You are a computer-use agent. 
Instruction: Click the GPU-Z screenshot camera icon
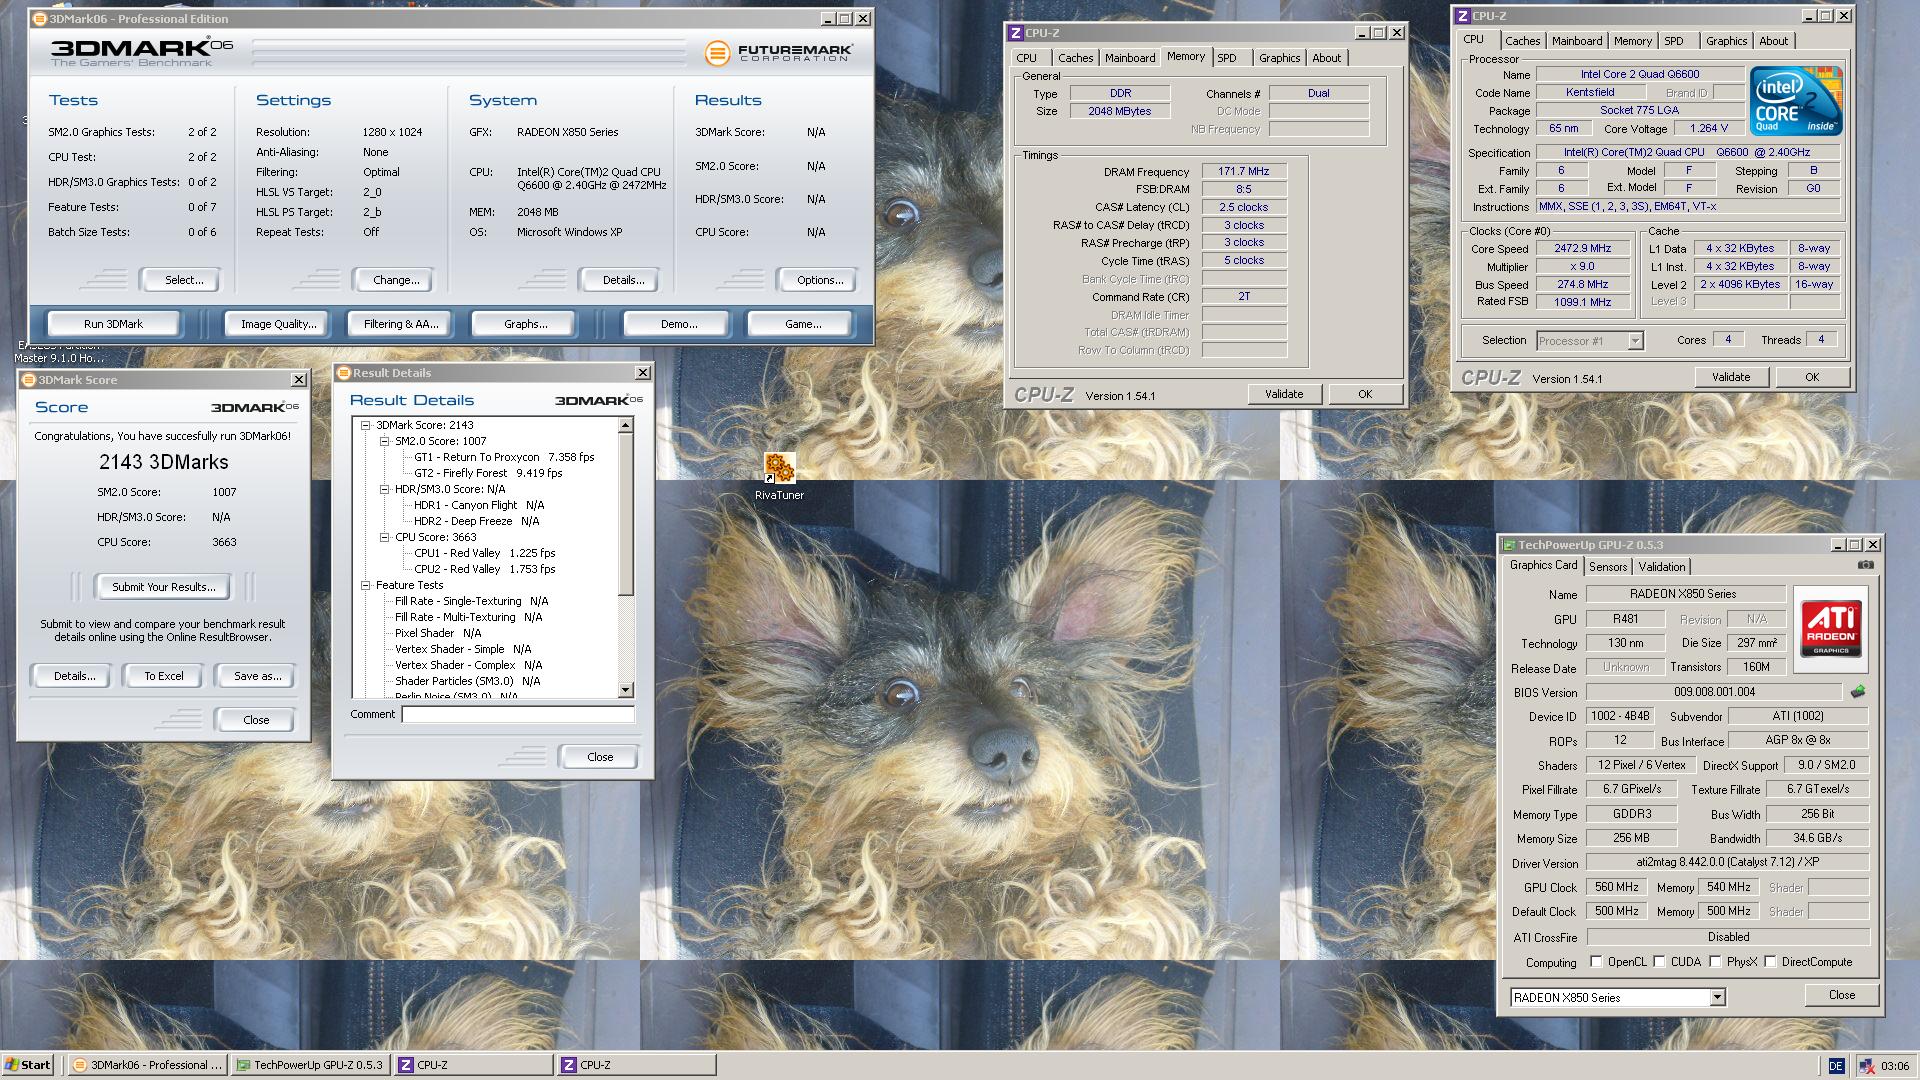[1865, 565]
